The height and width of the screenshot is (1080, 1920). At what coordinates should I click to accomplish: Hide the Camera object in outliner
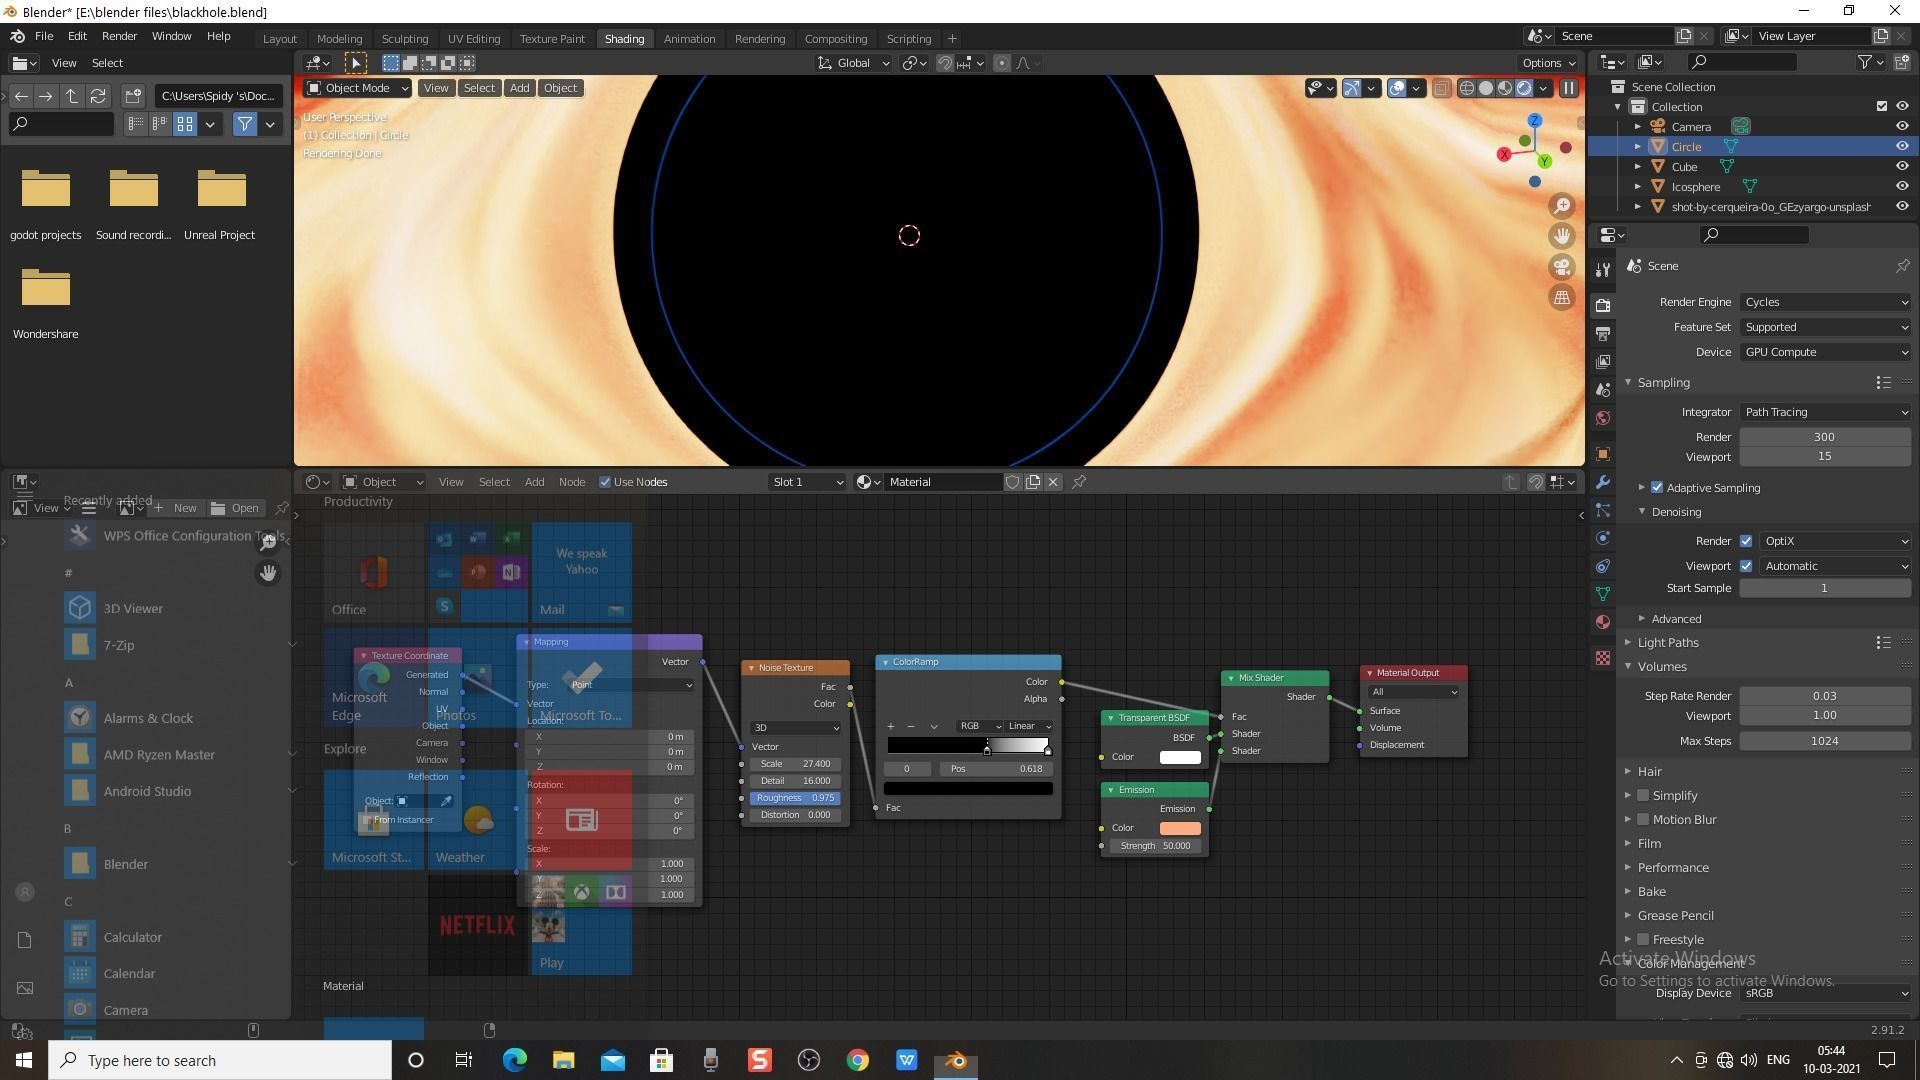pyautogui.click(x=1902, y=127)
